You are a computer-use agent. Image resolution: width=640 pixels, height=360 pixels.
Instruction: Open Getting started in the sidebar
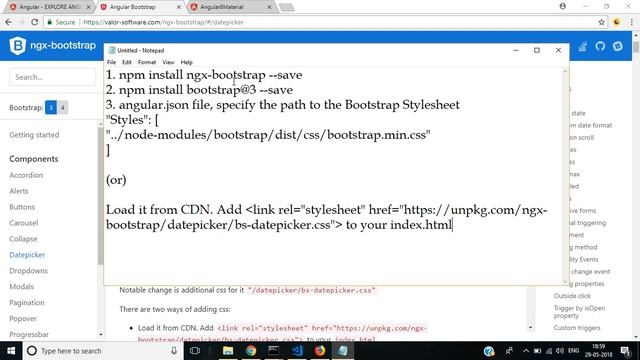pyautogui.click(x=34, y=135)
